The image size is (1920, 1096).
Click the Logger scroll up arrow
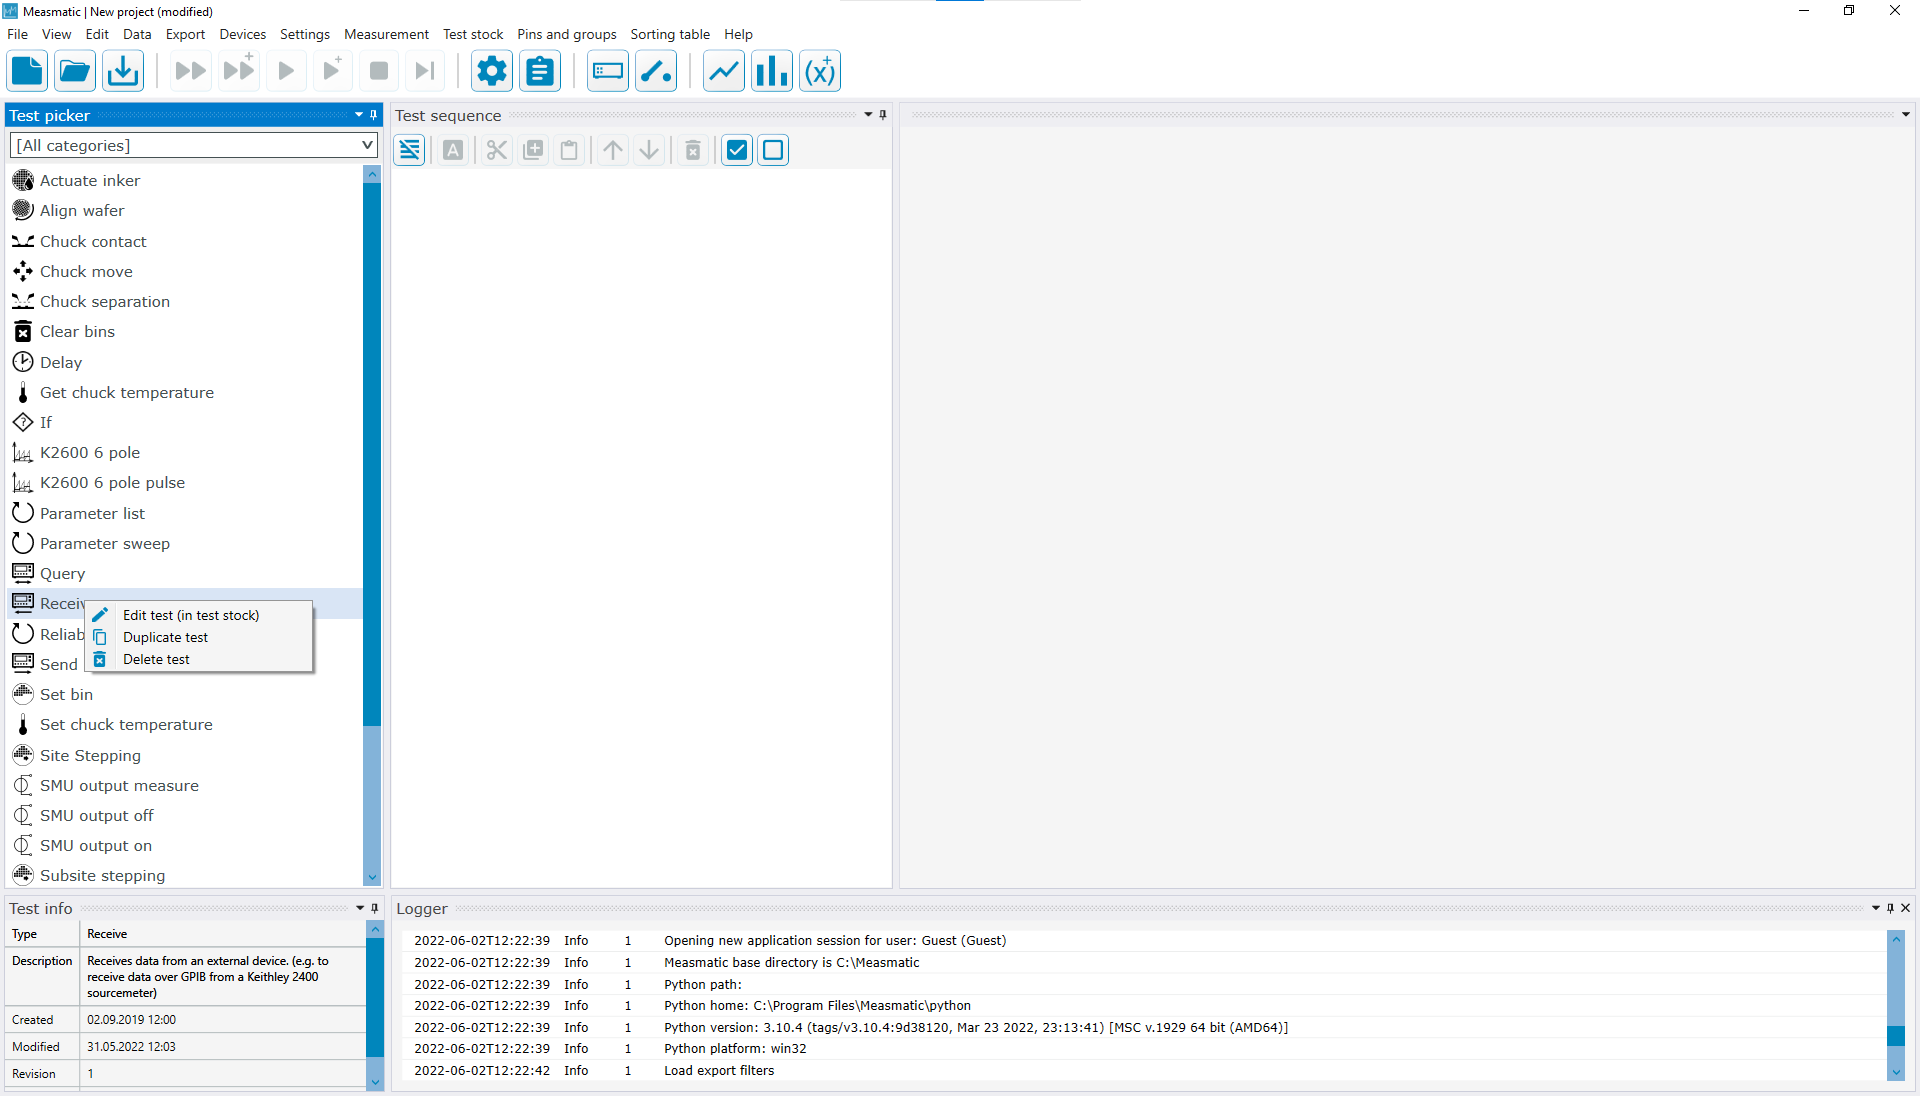click(1896, 939)
